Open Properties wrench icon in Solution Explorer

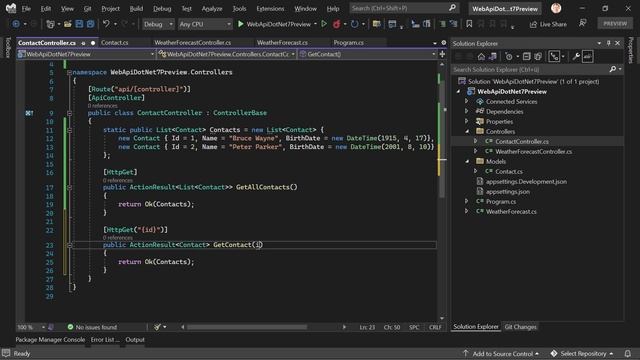click(576, 57)
